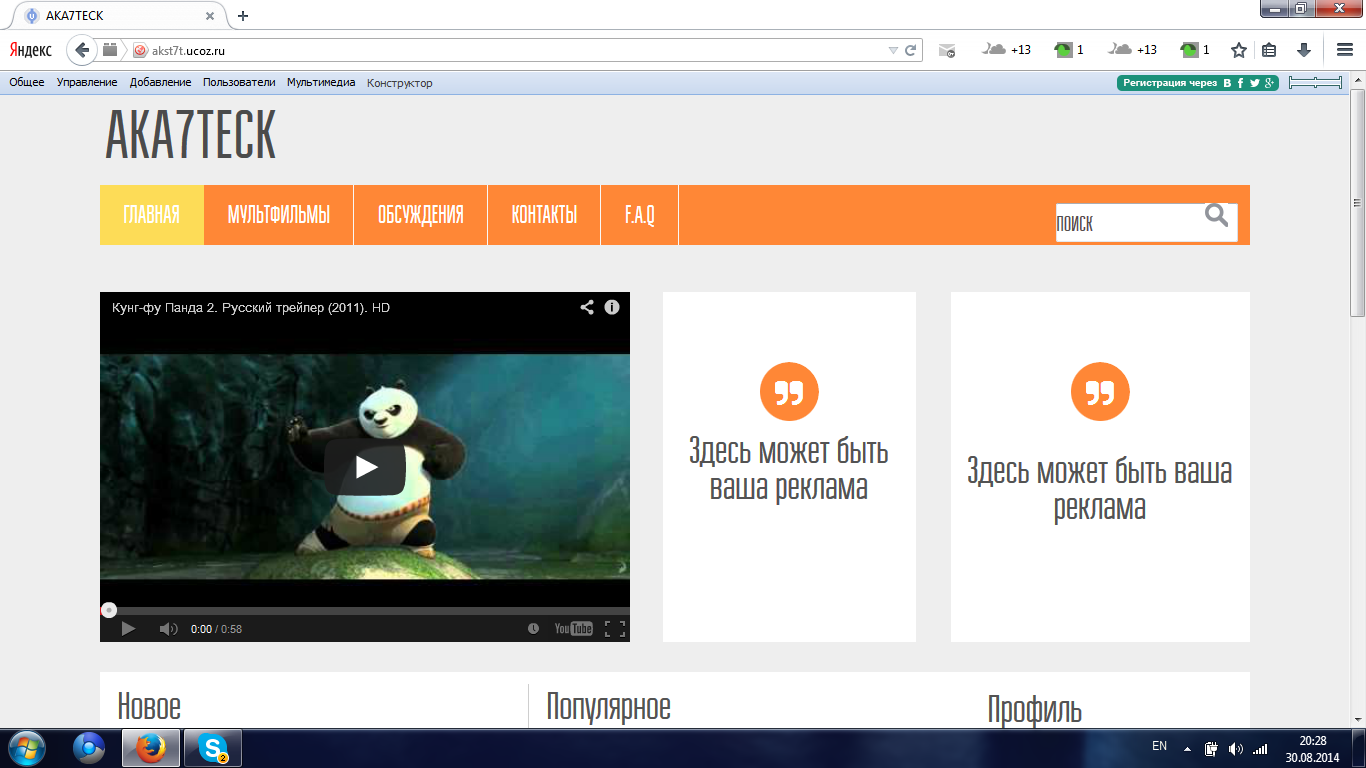
Task: Bookmark this page with the star icon
Action: coord(1239,50)
